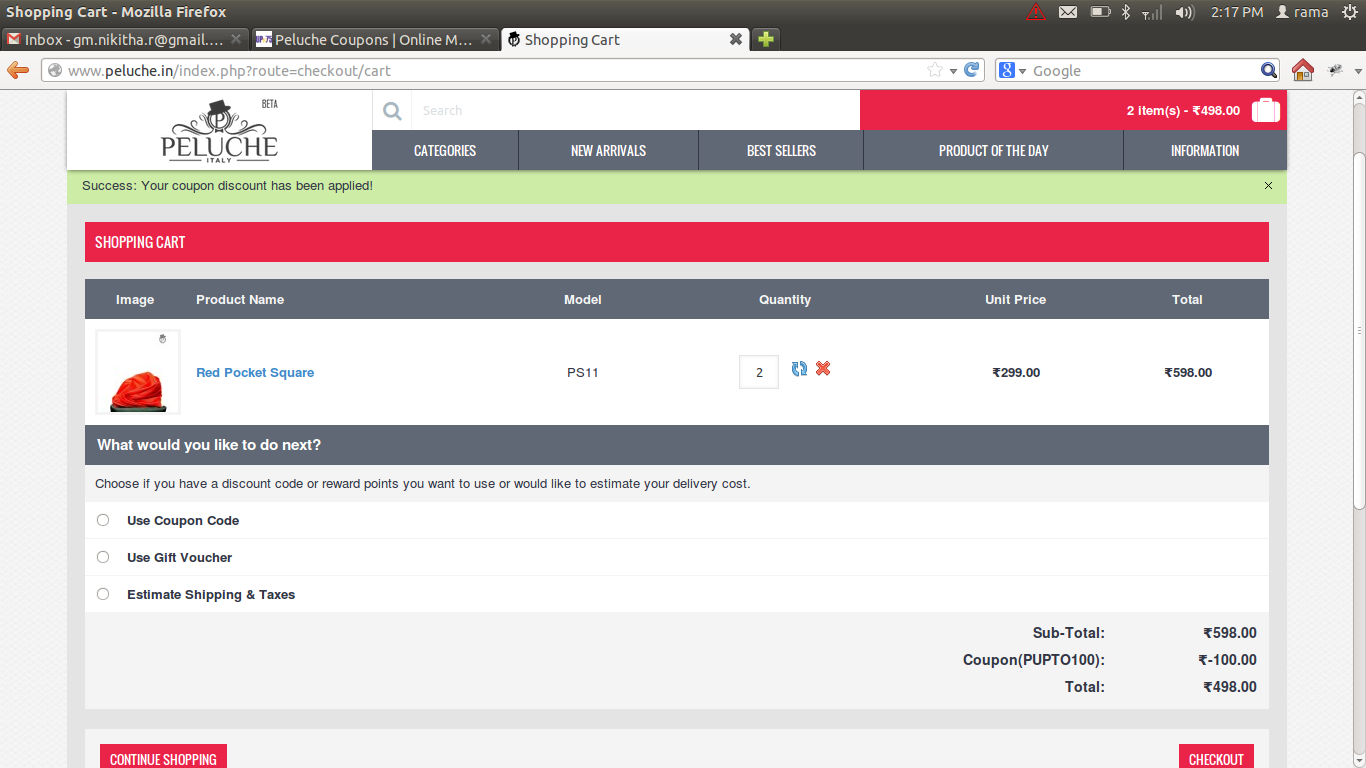This screenshot has height=768, width=1366.
Task: Remove Red Pocket Square with red X
Action: pos(823,369)
